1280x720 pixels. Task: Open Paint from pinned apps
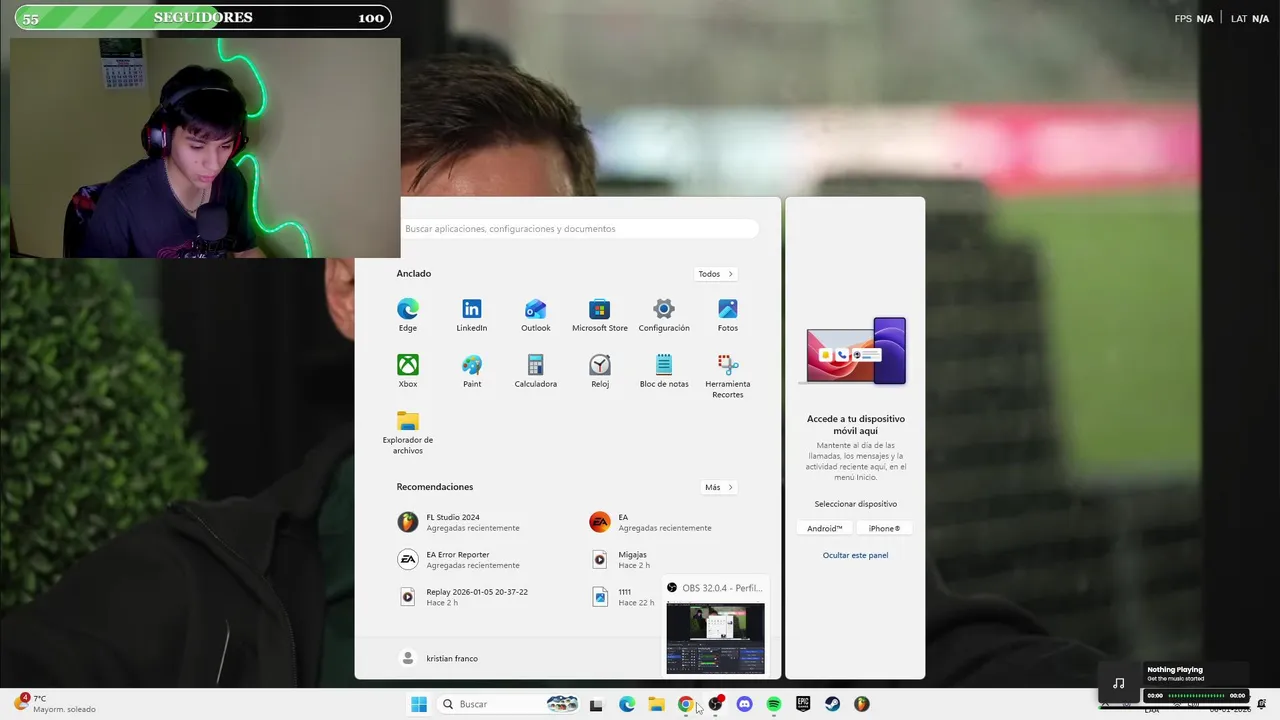pyautogui.click(x=472, y=371)
